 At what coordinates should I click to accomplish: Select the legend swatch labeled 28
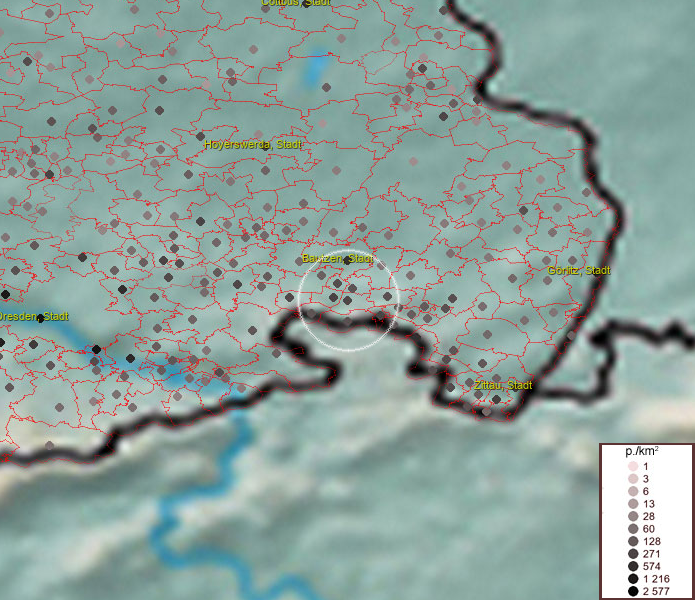pos(632,516)
